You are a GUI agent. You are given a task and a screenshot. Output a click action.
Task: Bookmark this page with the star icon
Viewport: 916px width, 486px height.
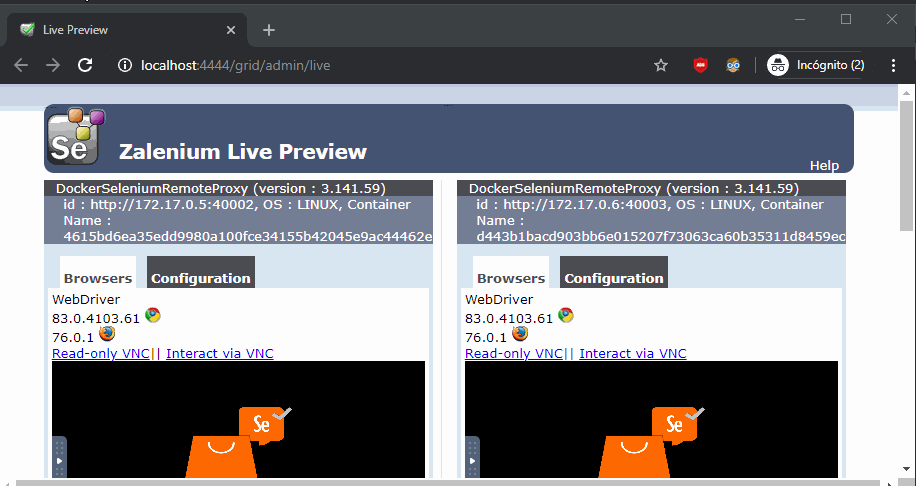coord(661,65)
